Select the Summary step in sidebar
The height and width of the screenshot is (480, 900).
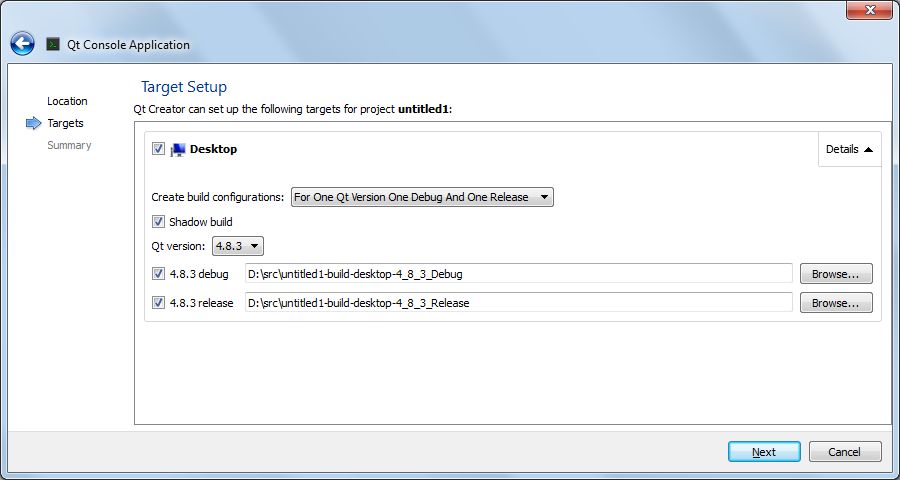[69, 145]
